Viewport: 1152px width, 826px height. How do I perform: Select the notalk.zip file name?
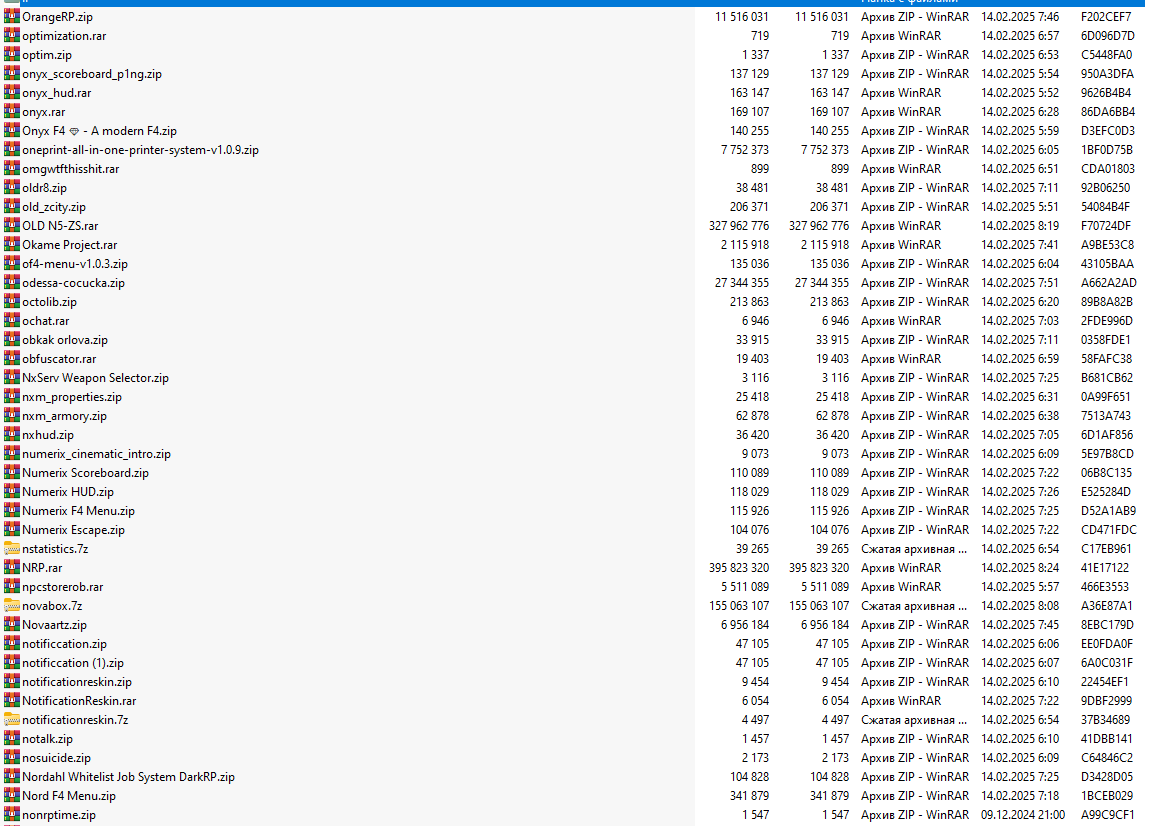pyautogui.click(x=48, y=739)
